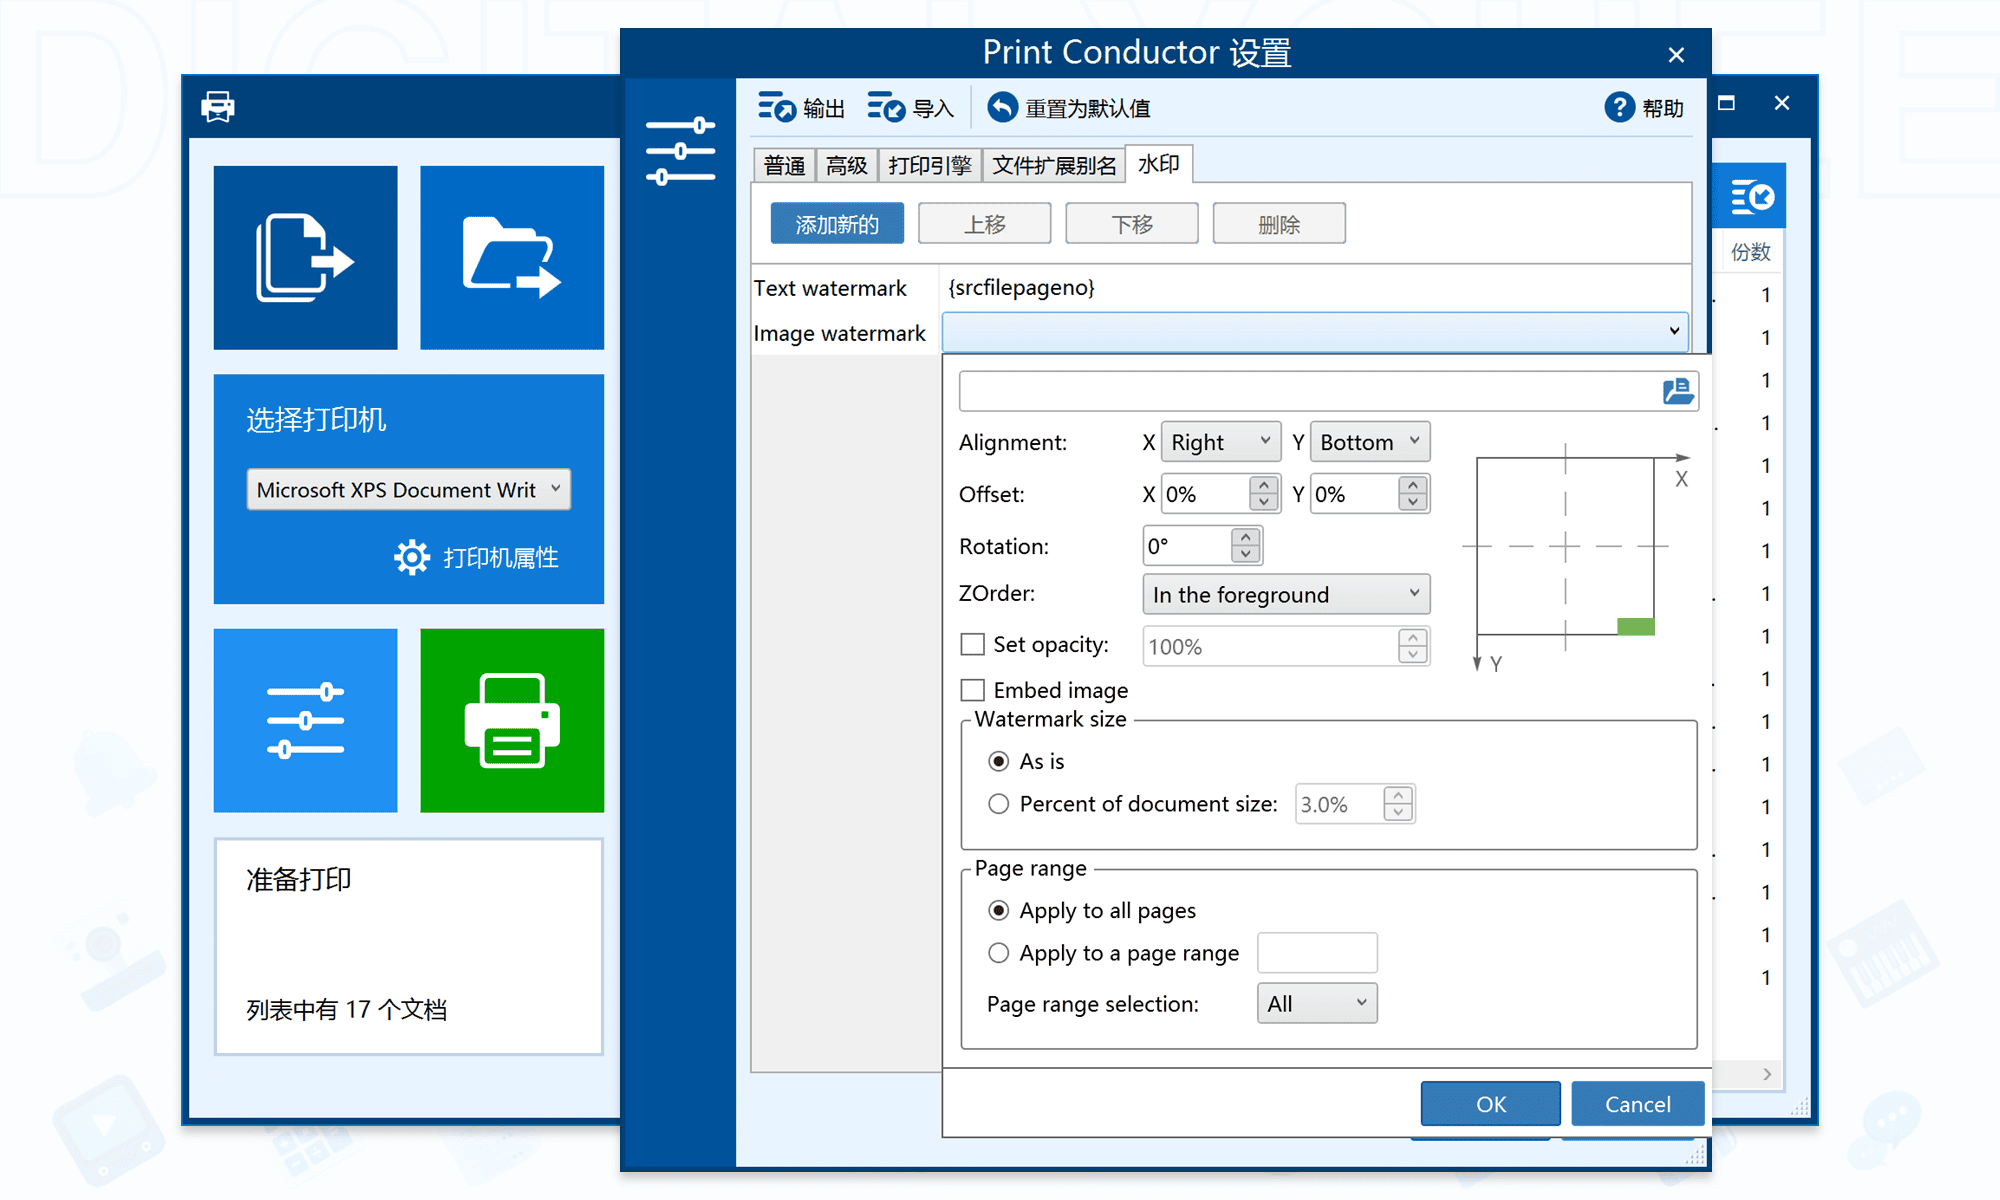Click the 份数 column header in main window
This screenshot has width=2000, height=1200.
pyautogui.click(x=1751, y=252)
